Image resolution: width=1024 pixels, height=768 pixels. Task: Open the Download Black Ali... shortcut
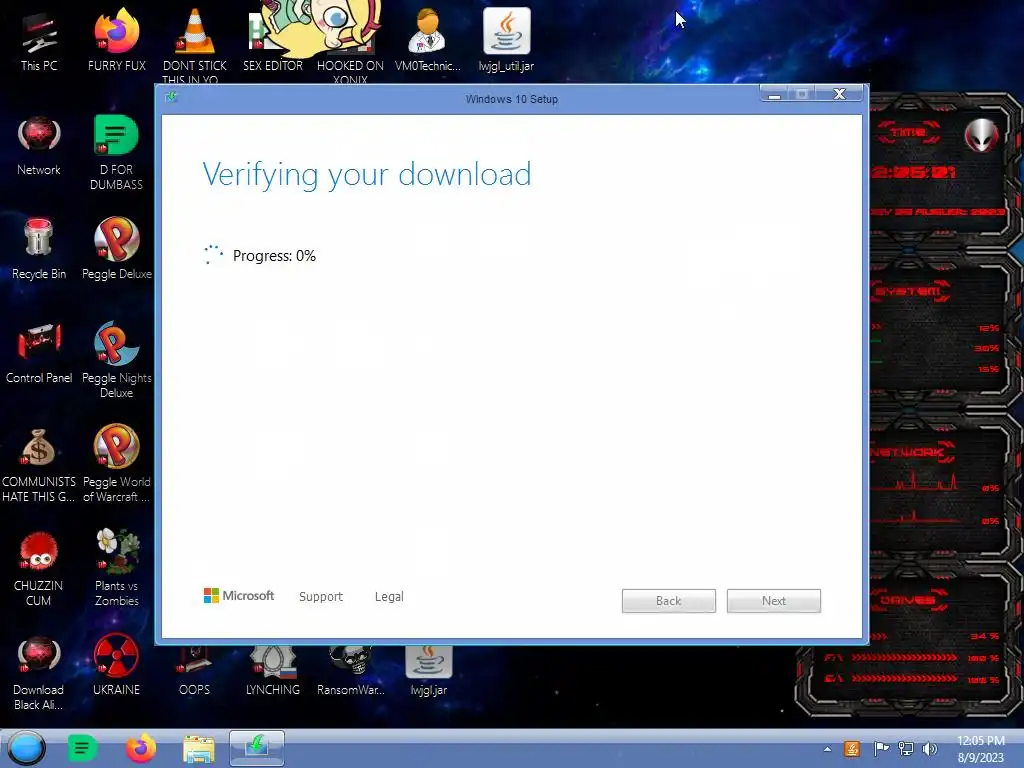point(39,673)
